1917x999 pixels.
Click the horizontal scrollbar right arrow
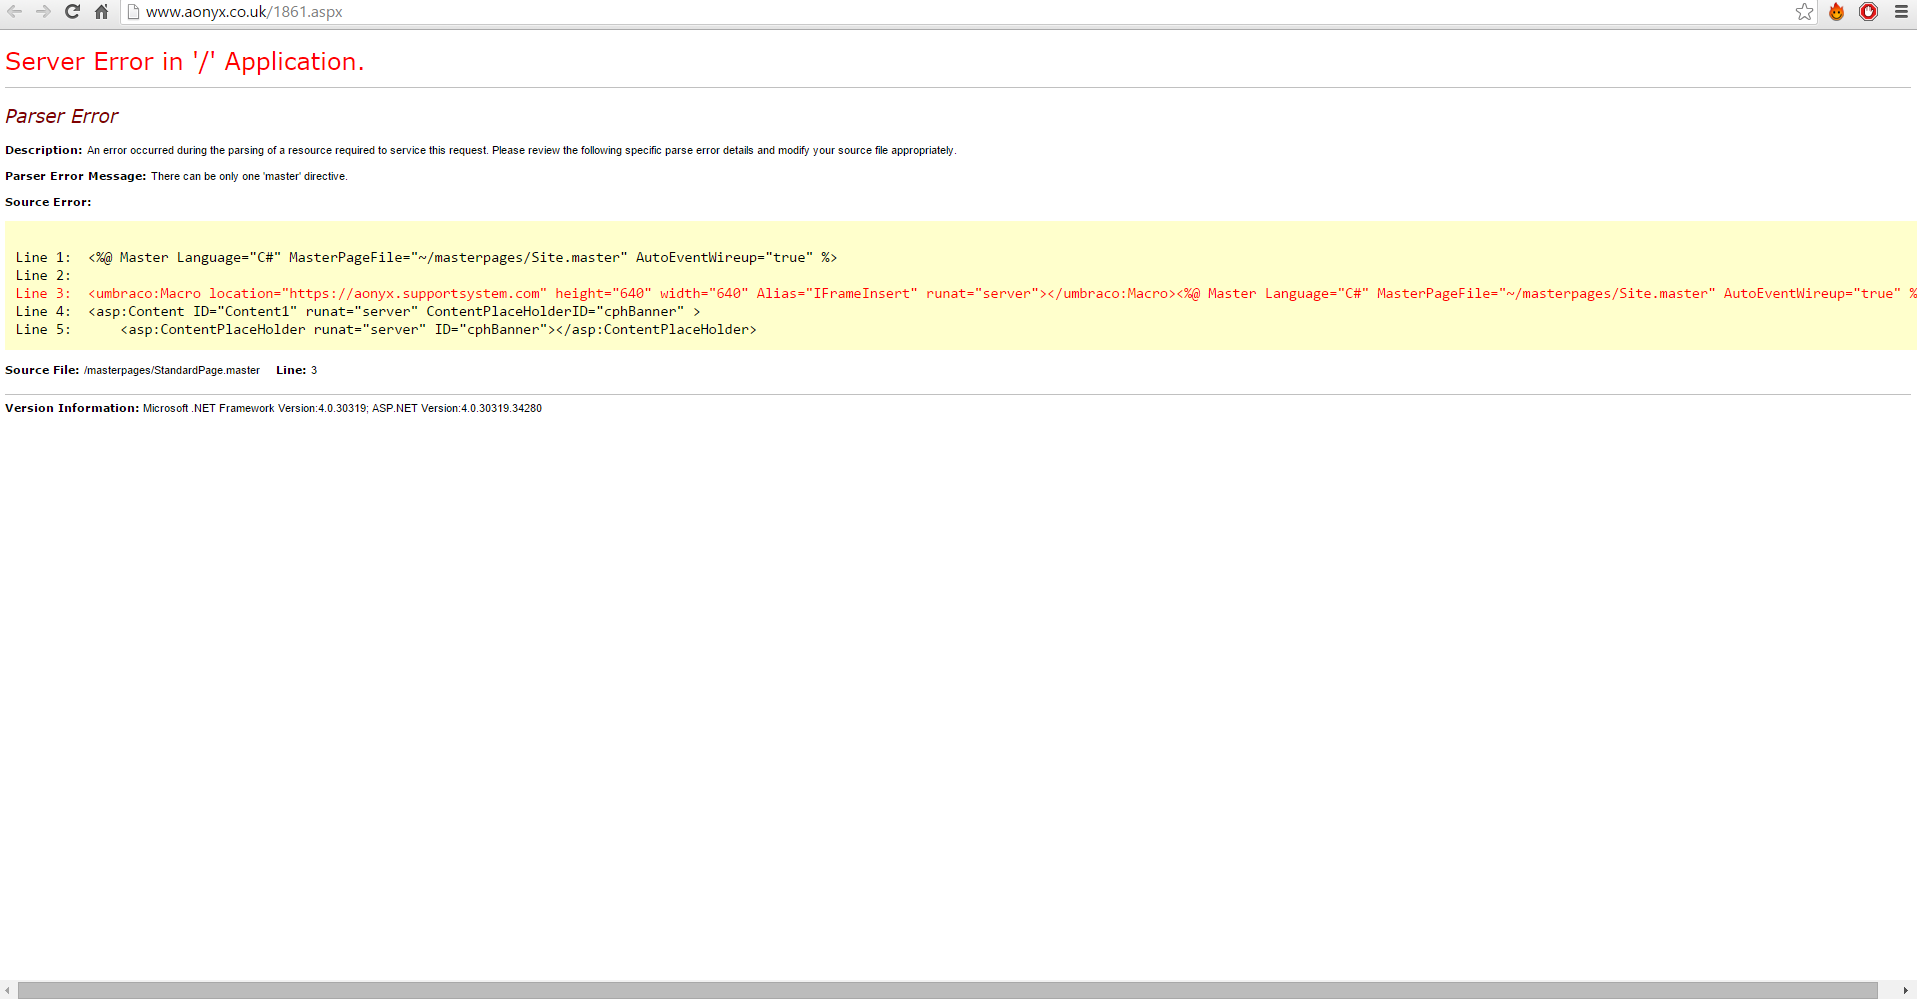pos(1905,990)
